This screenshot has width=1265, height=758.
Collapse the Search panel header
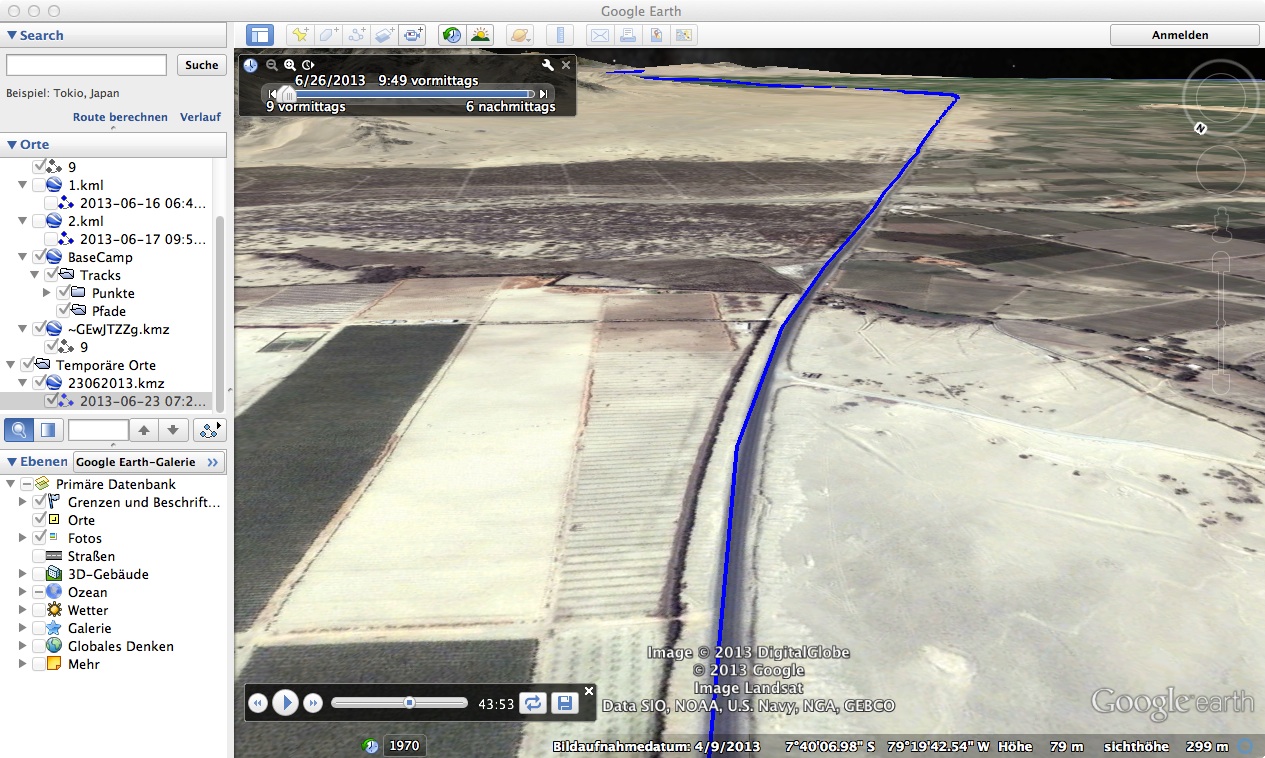pos(12,35)
